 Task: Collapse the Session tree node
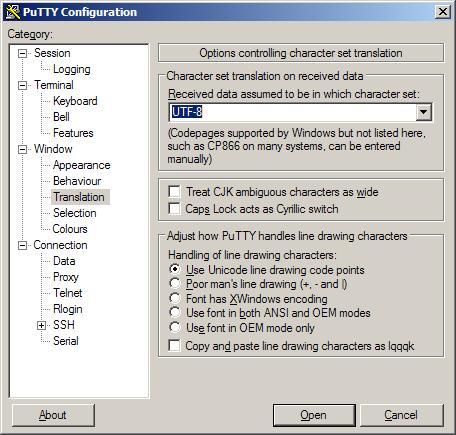click(x=22, y=53)
